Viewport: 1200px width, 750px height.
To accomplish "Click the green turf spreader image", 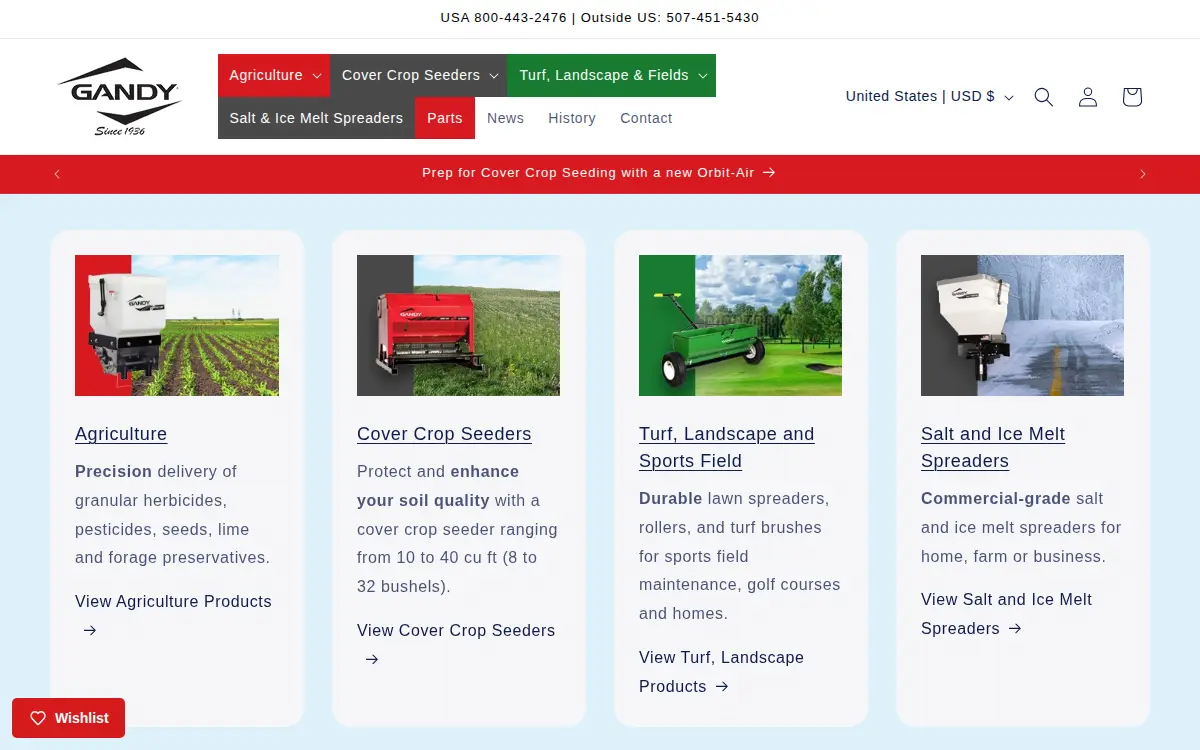I will coord(740,325).
